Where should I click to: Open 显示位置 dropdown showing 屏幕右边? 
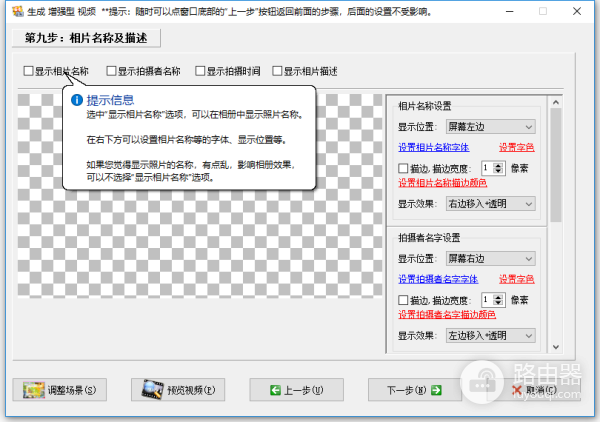click(491, 259)
